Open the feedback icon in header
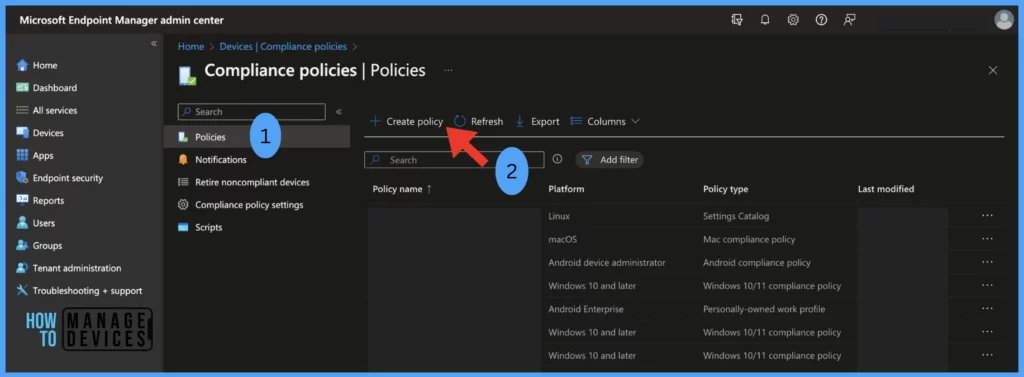 (x=849, y=20)
